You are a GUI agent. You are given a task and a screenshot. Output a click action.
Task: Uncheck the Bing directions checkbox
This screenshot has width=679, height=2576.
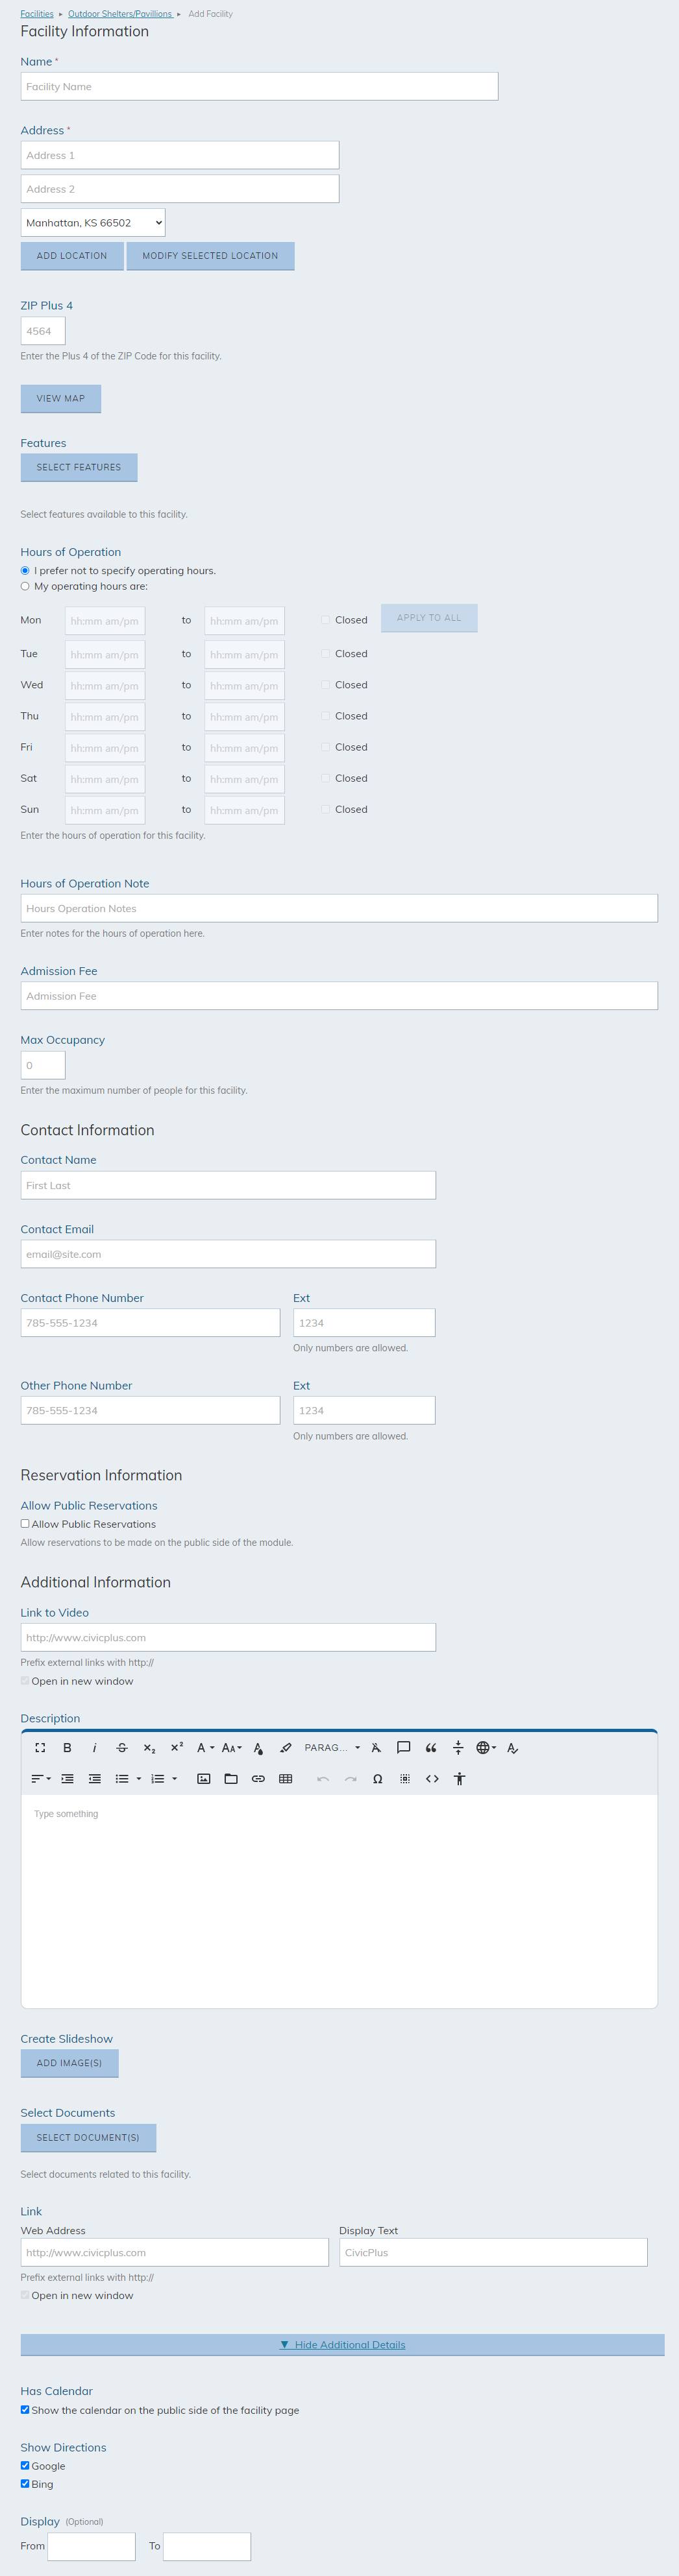[x=25, y=2484]
